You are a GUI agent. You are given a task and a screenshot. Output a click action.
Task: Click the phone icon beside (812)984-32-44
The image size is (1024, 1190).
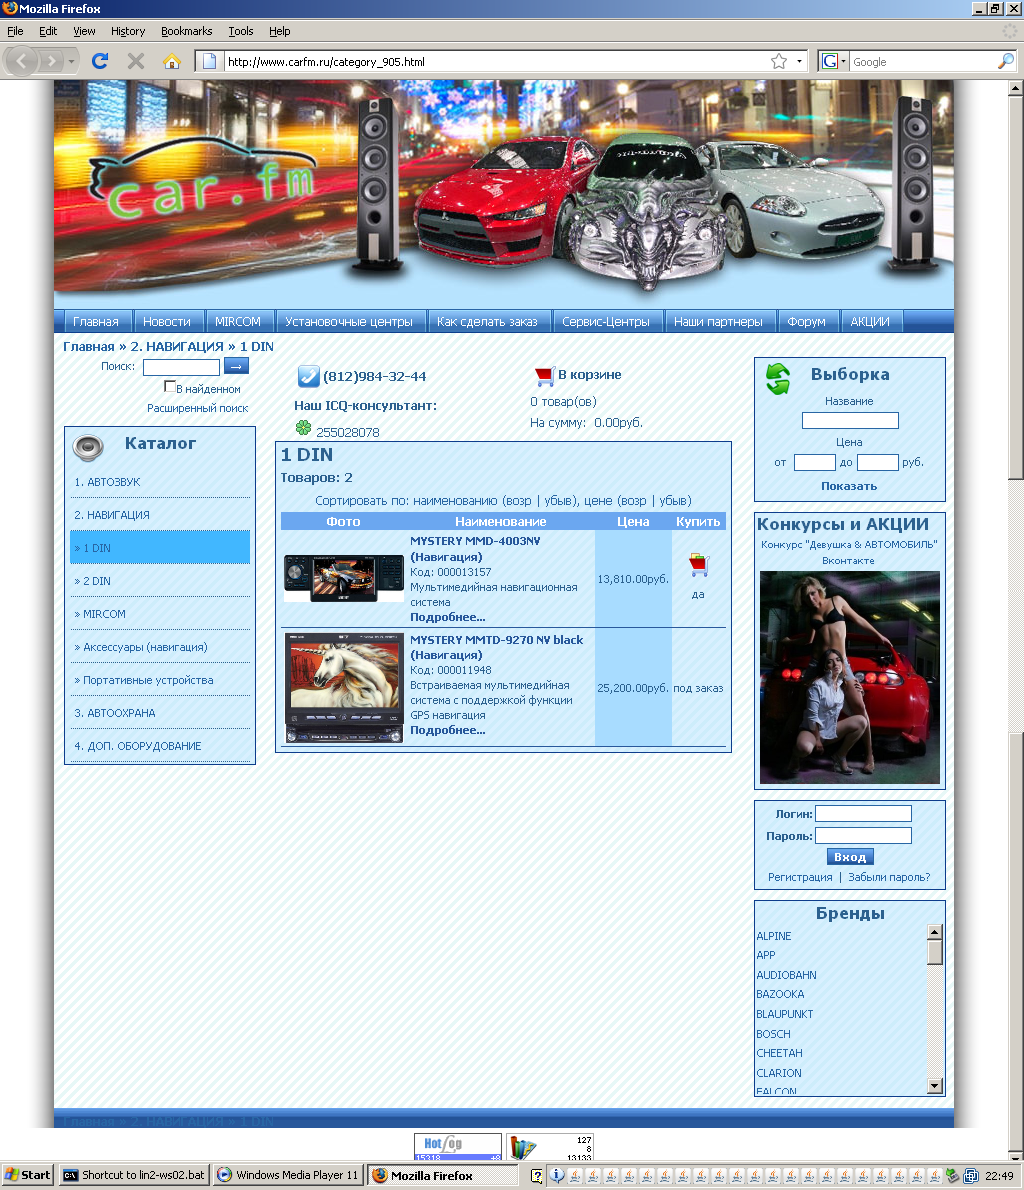coord(308,376)
